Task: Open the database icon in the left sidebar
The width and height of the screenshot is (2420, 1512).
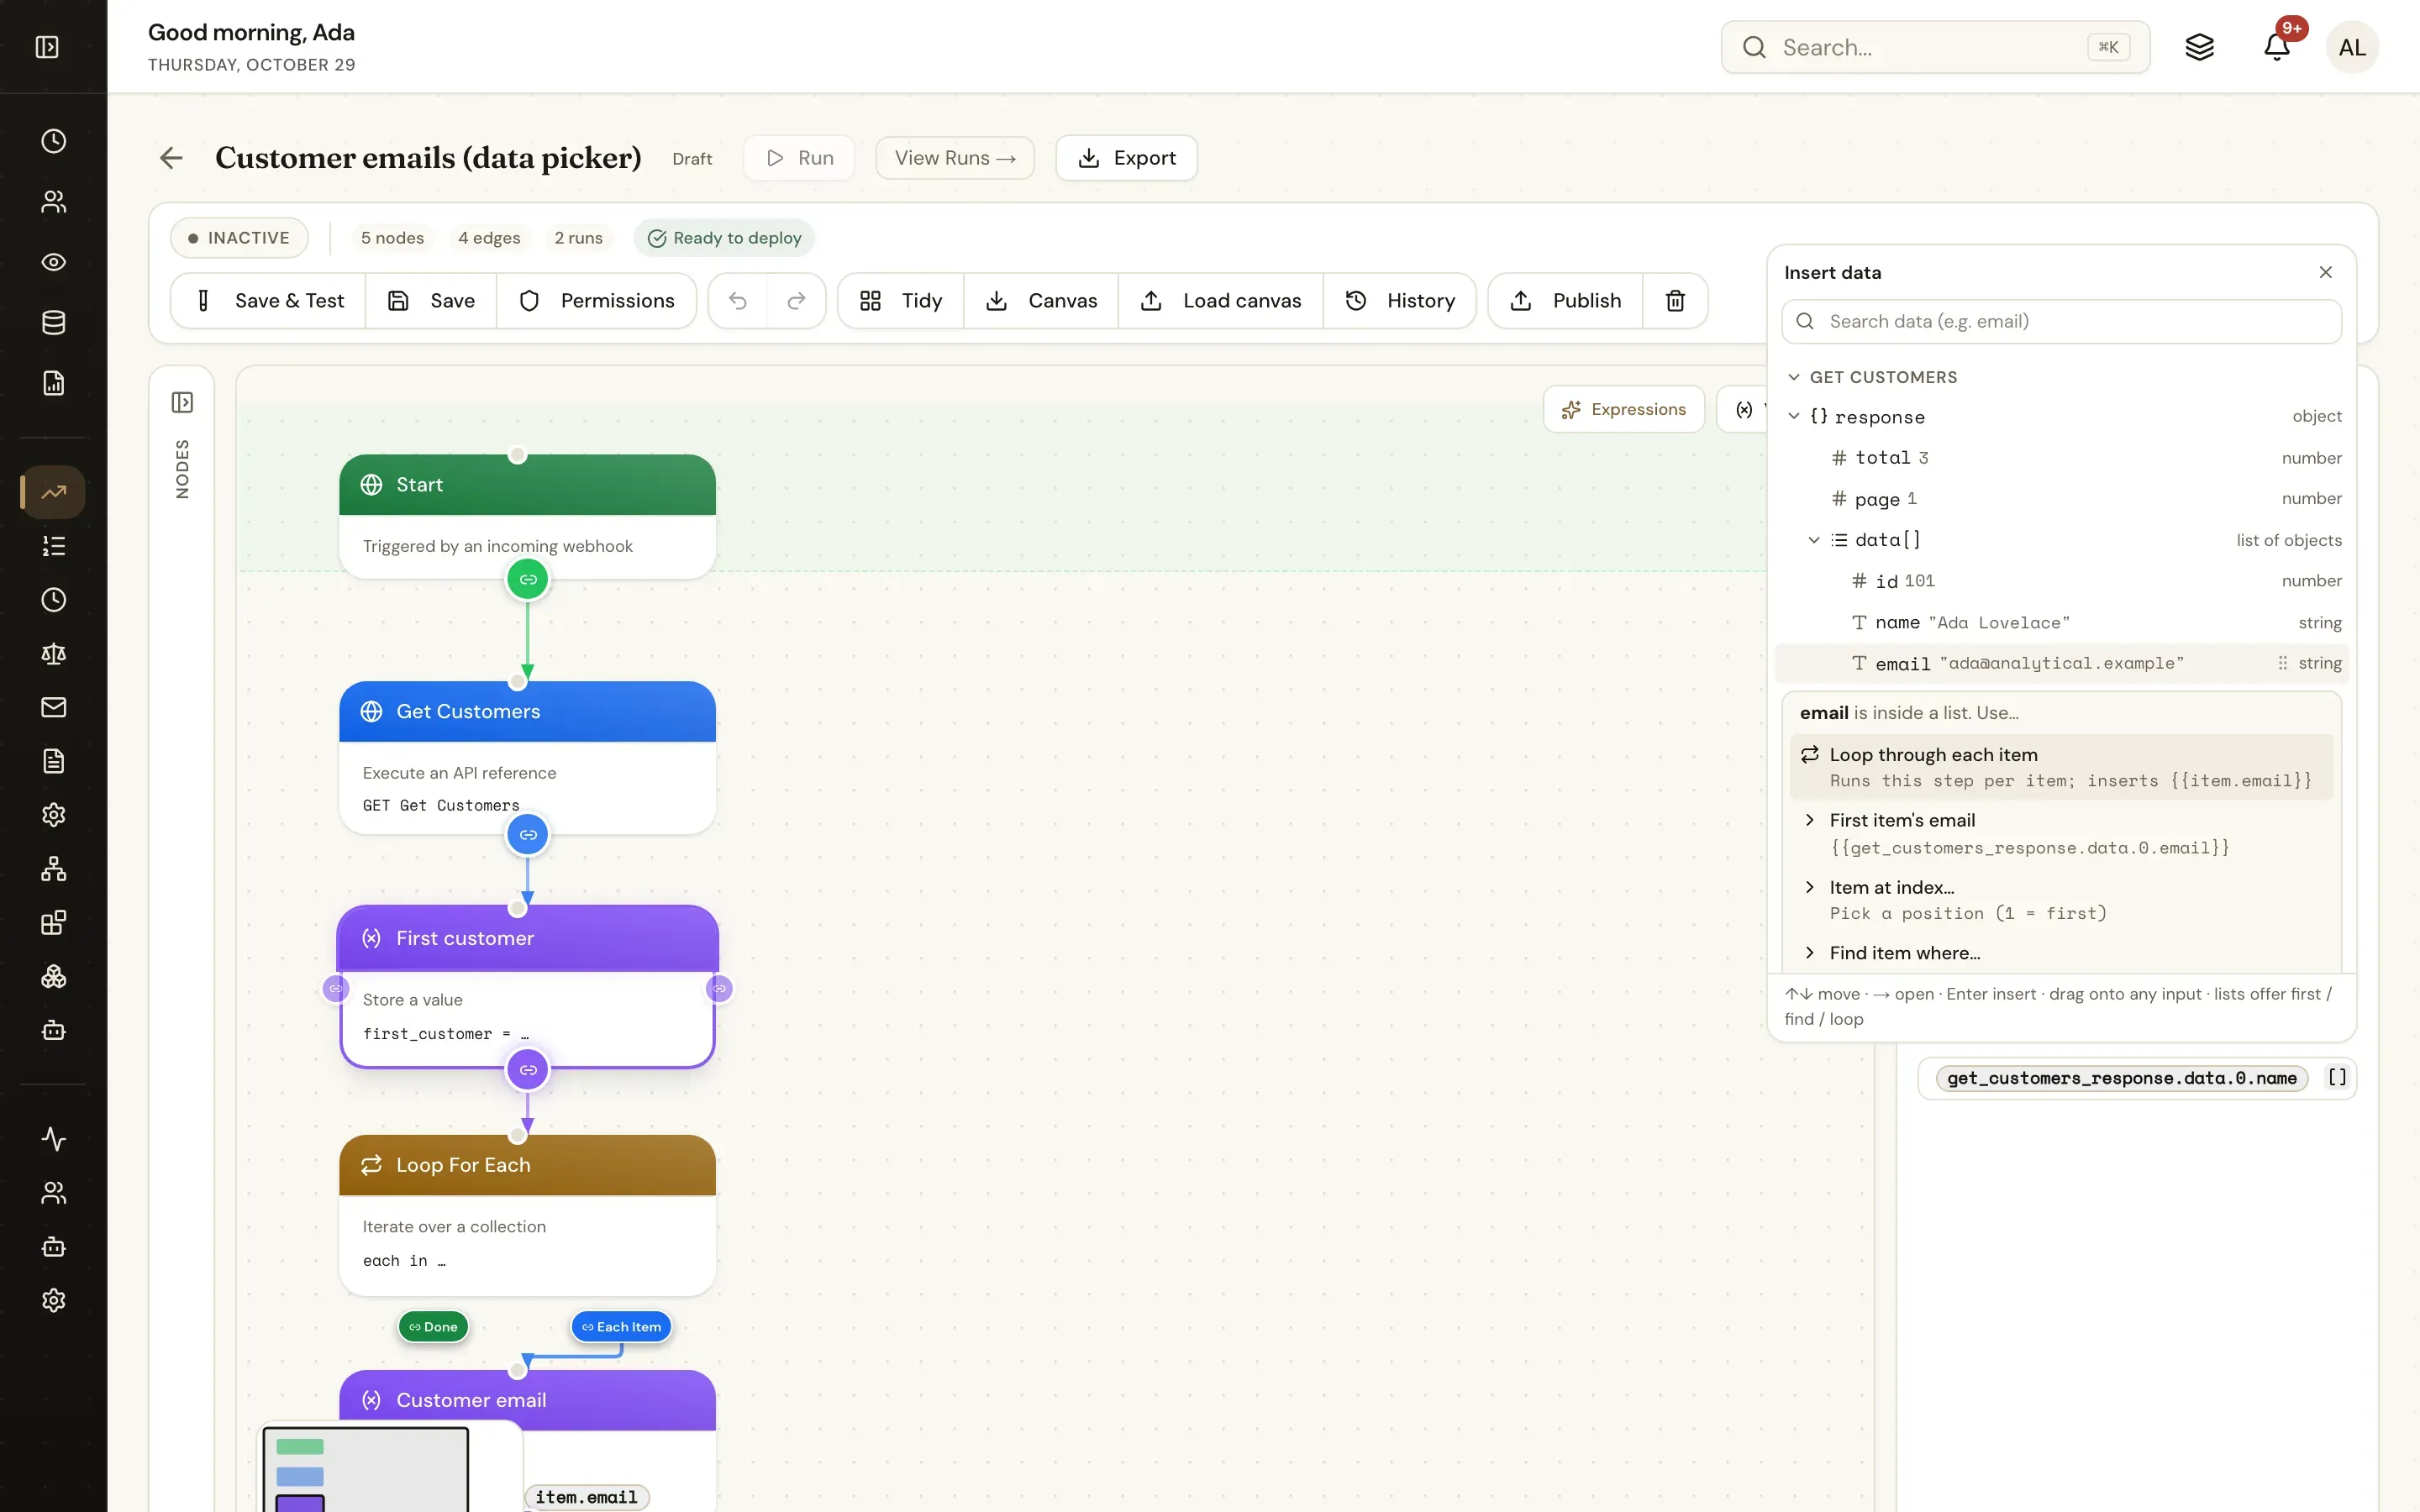Action: point(54,322)
